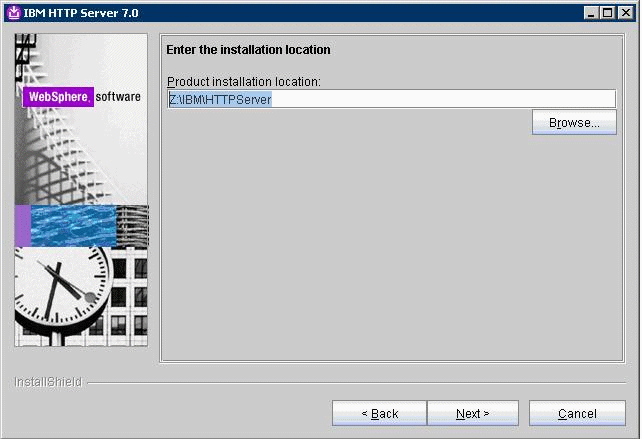Viewport: 642px width, 439px height.
Task: Return with the Back button
Action: (x=380, y=413)
